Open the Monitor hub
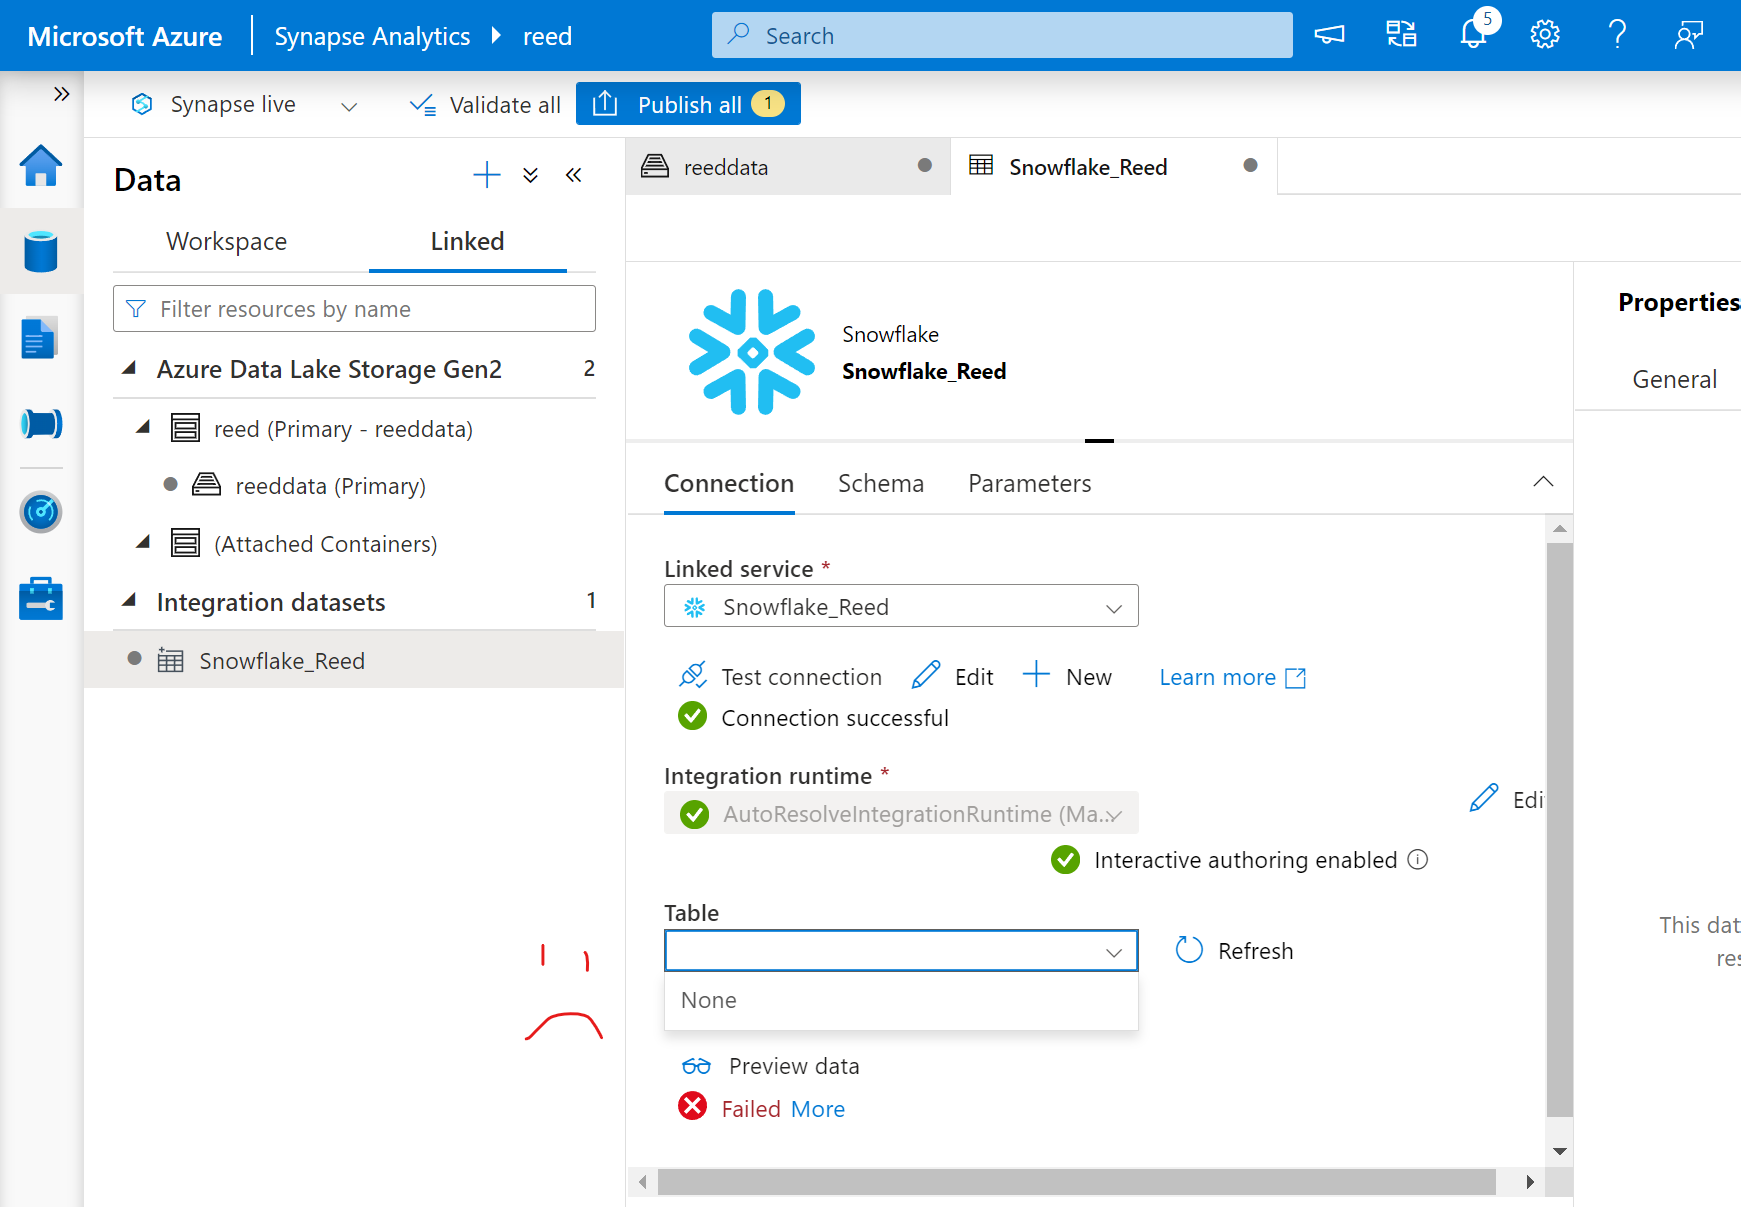Screen dimensions: 1741x1207 tap(40, 512)
